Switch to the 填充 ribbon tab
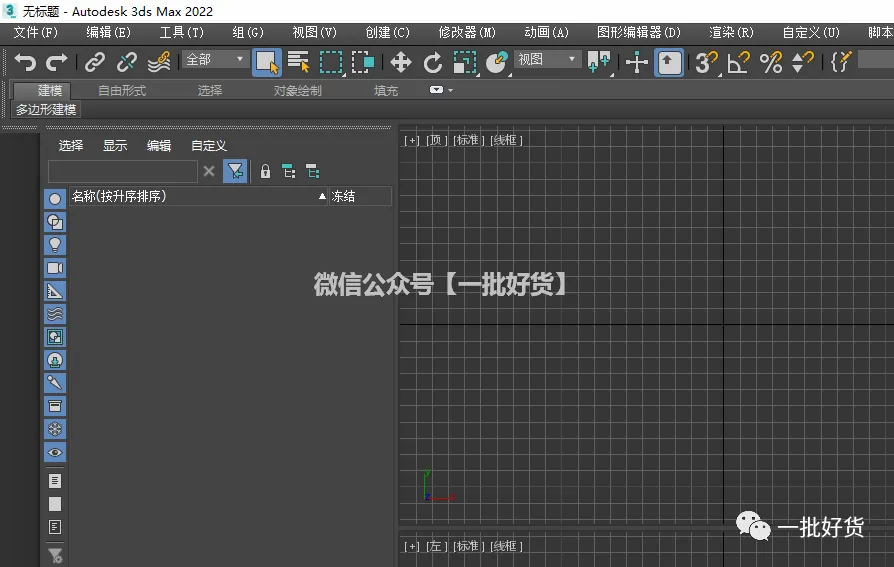894x567 pixels. coord(386,90)
